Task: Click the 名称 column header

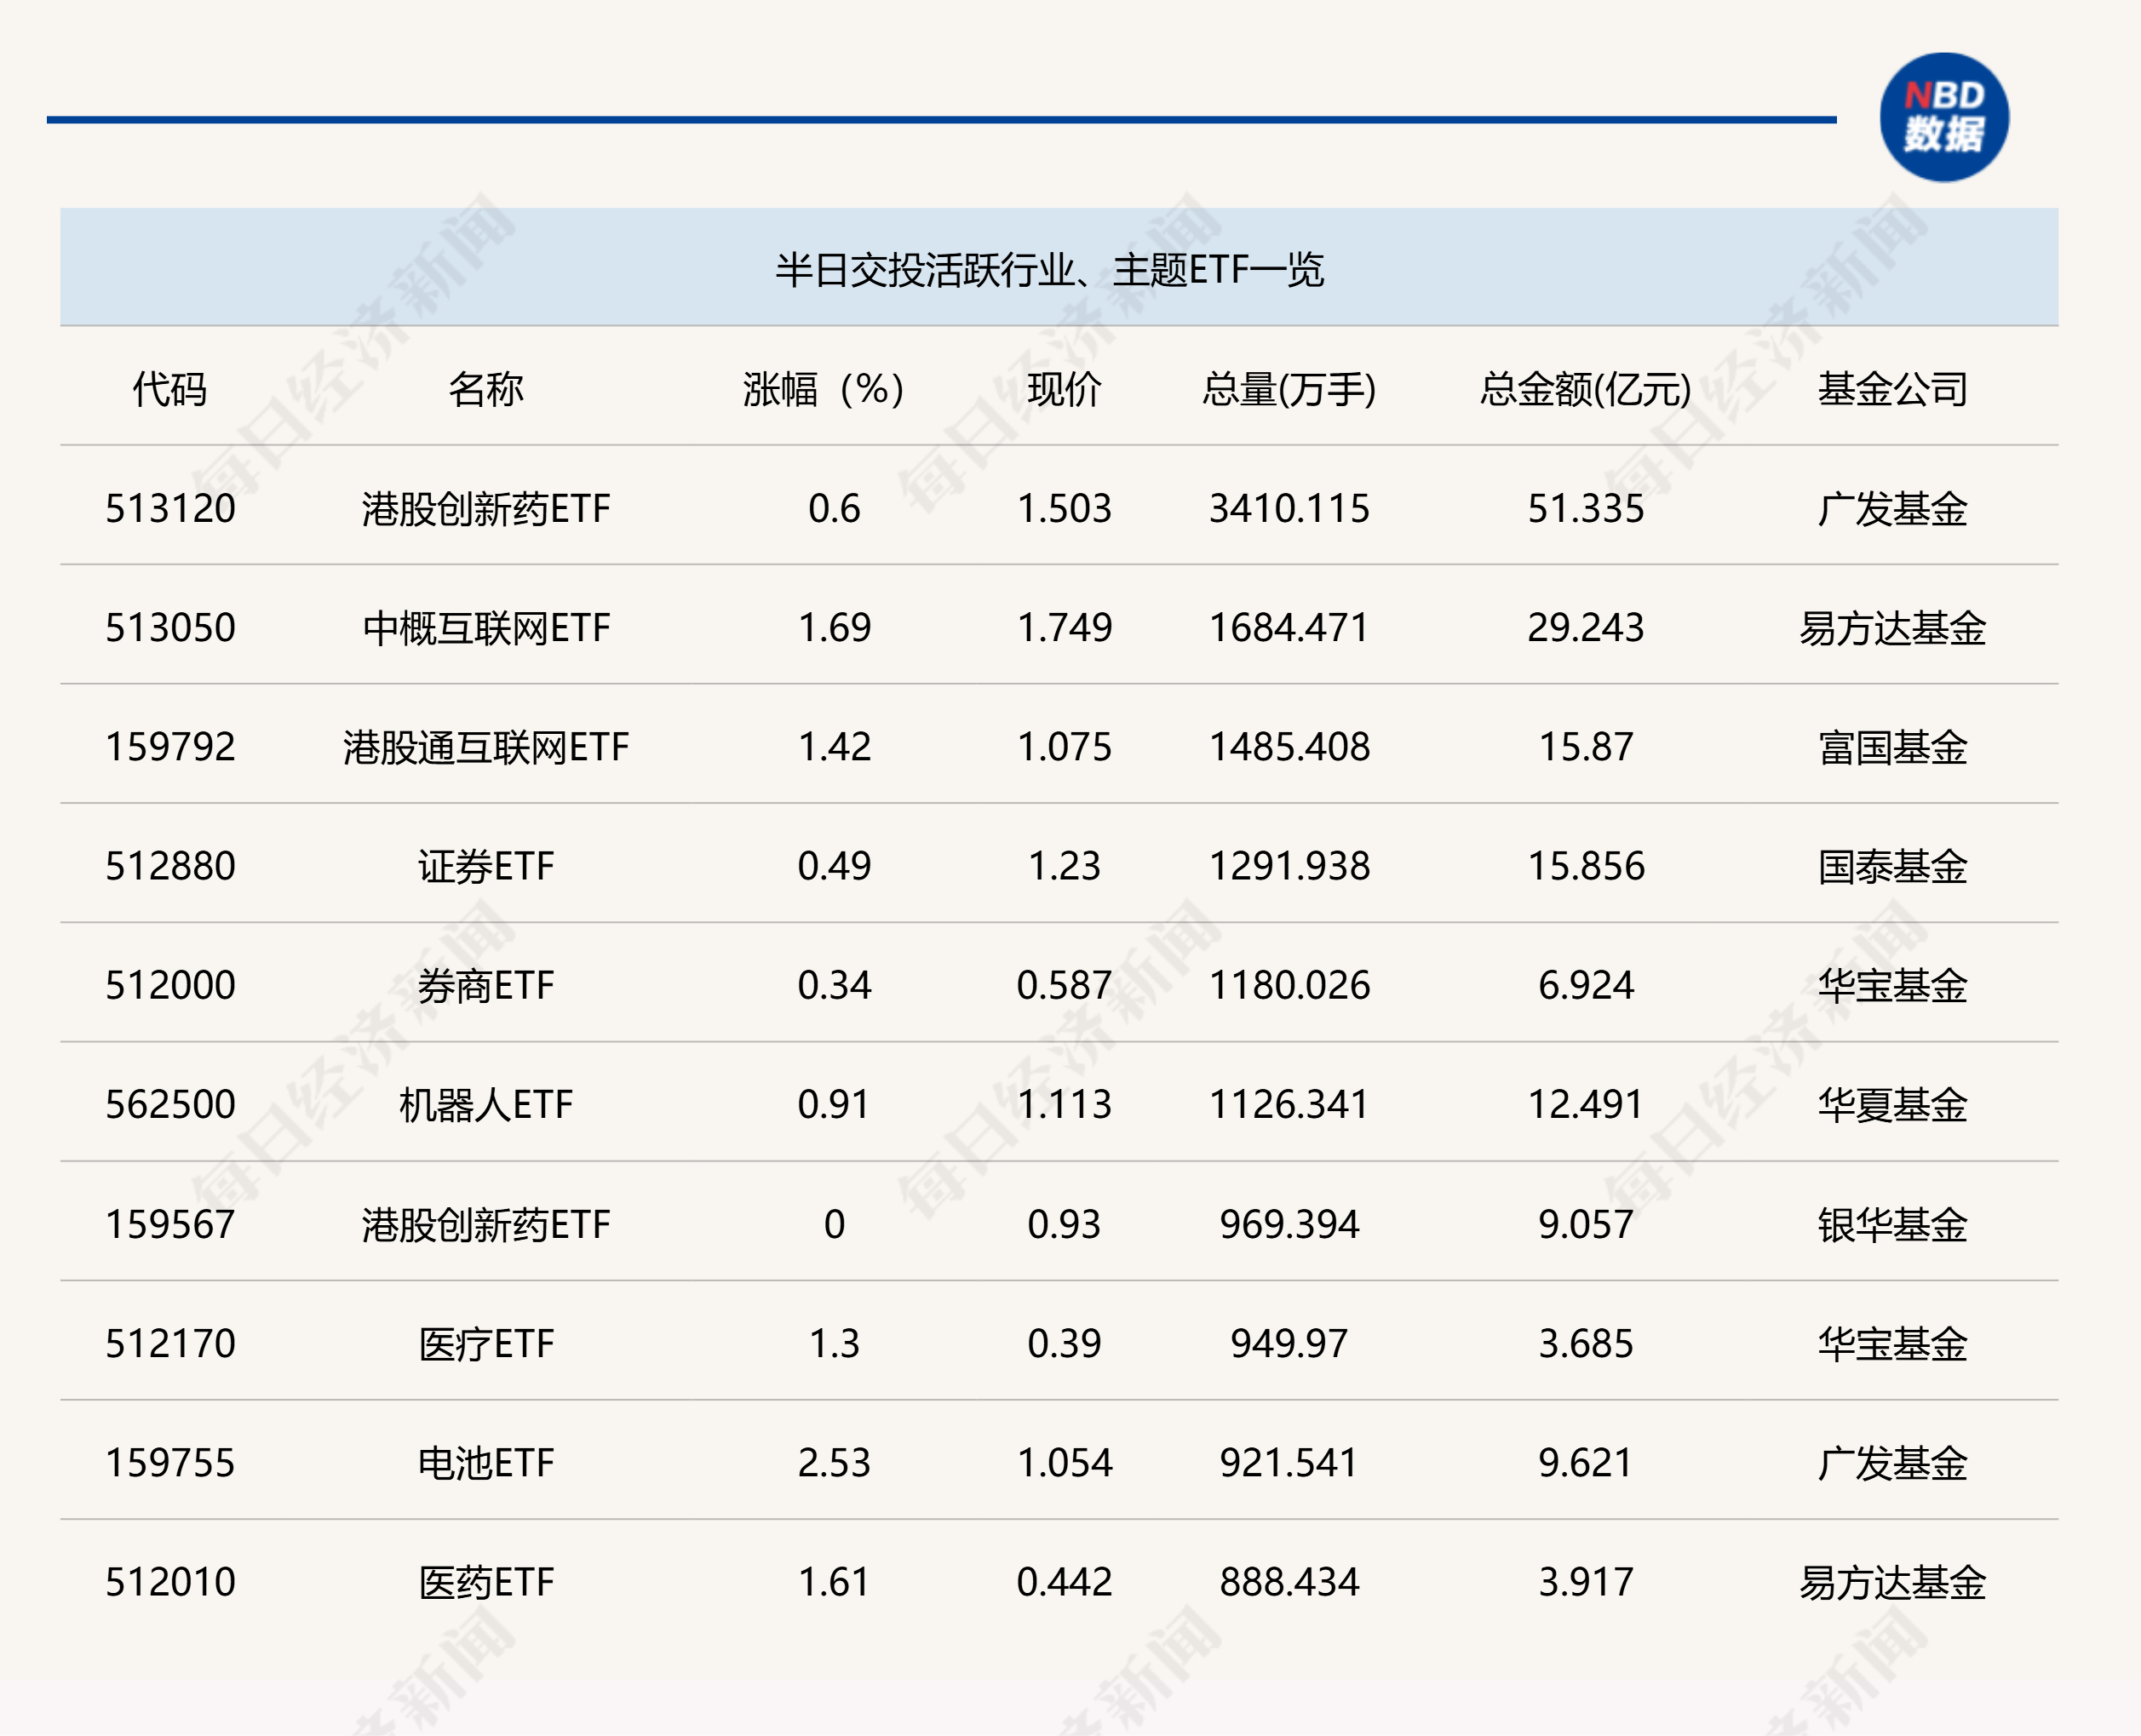Action: click(x=486, y=389)
